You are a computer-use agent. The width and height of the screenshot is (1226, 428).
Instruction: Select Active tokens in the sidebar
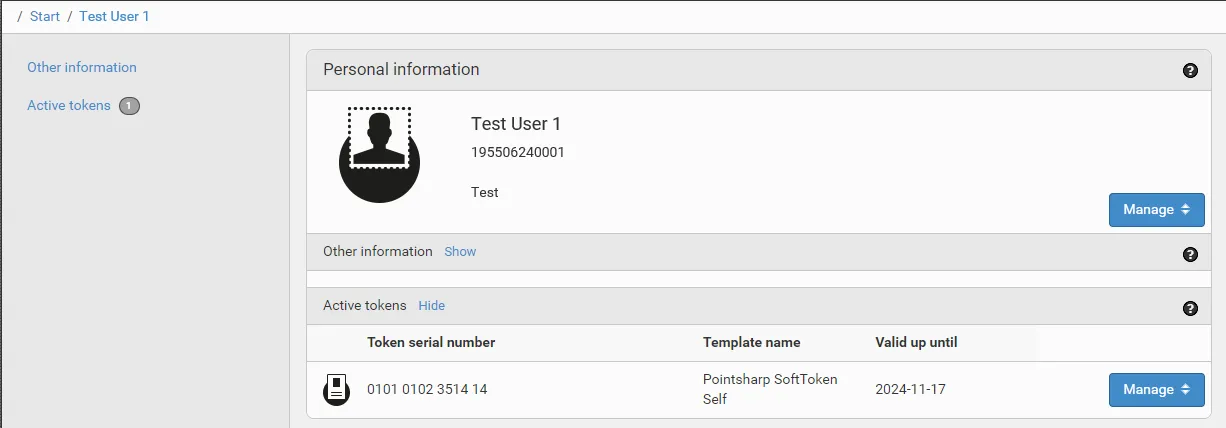(69, 106)
